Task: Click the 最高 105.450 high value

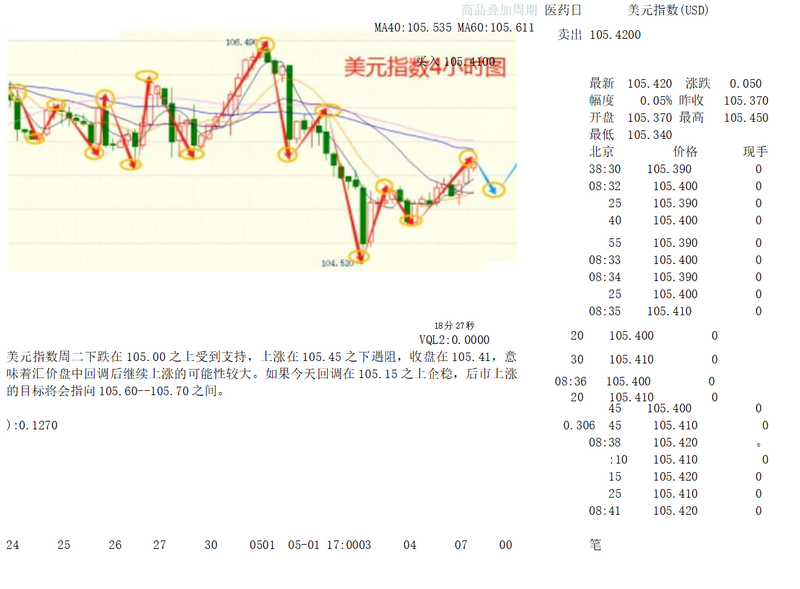Action: pos(723,118)
